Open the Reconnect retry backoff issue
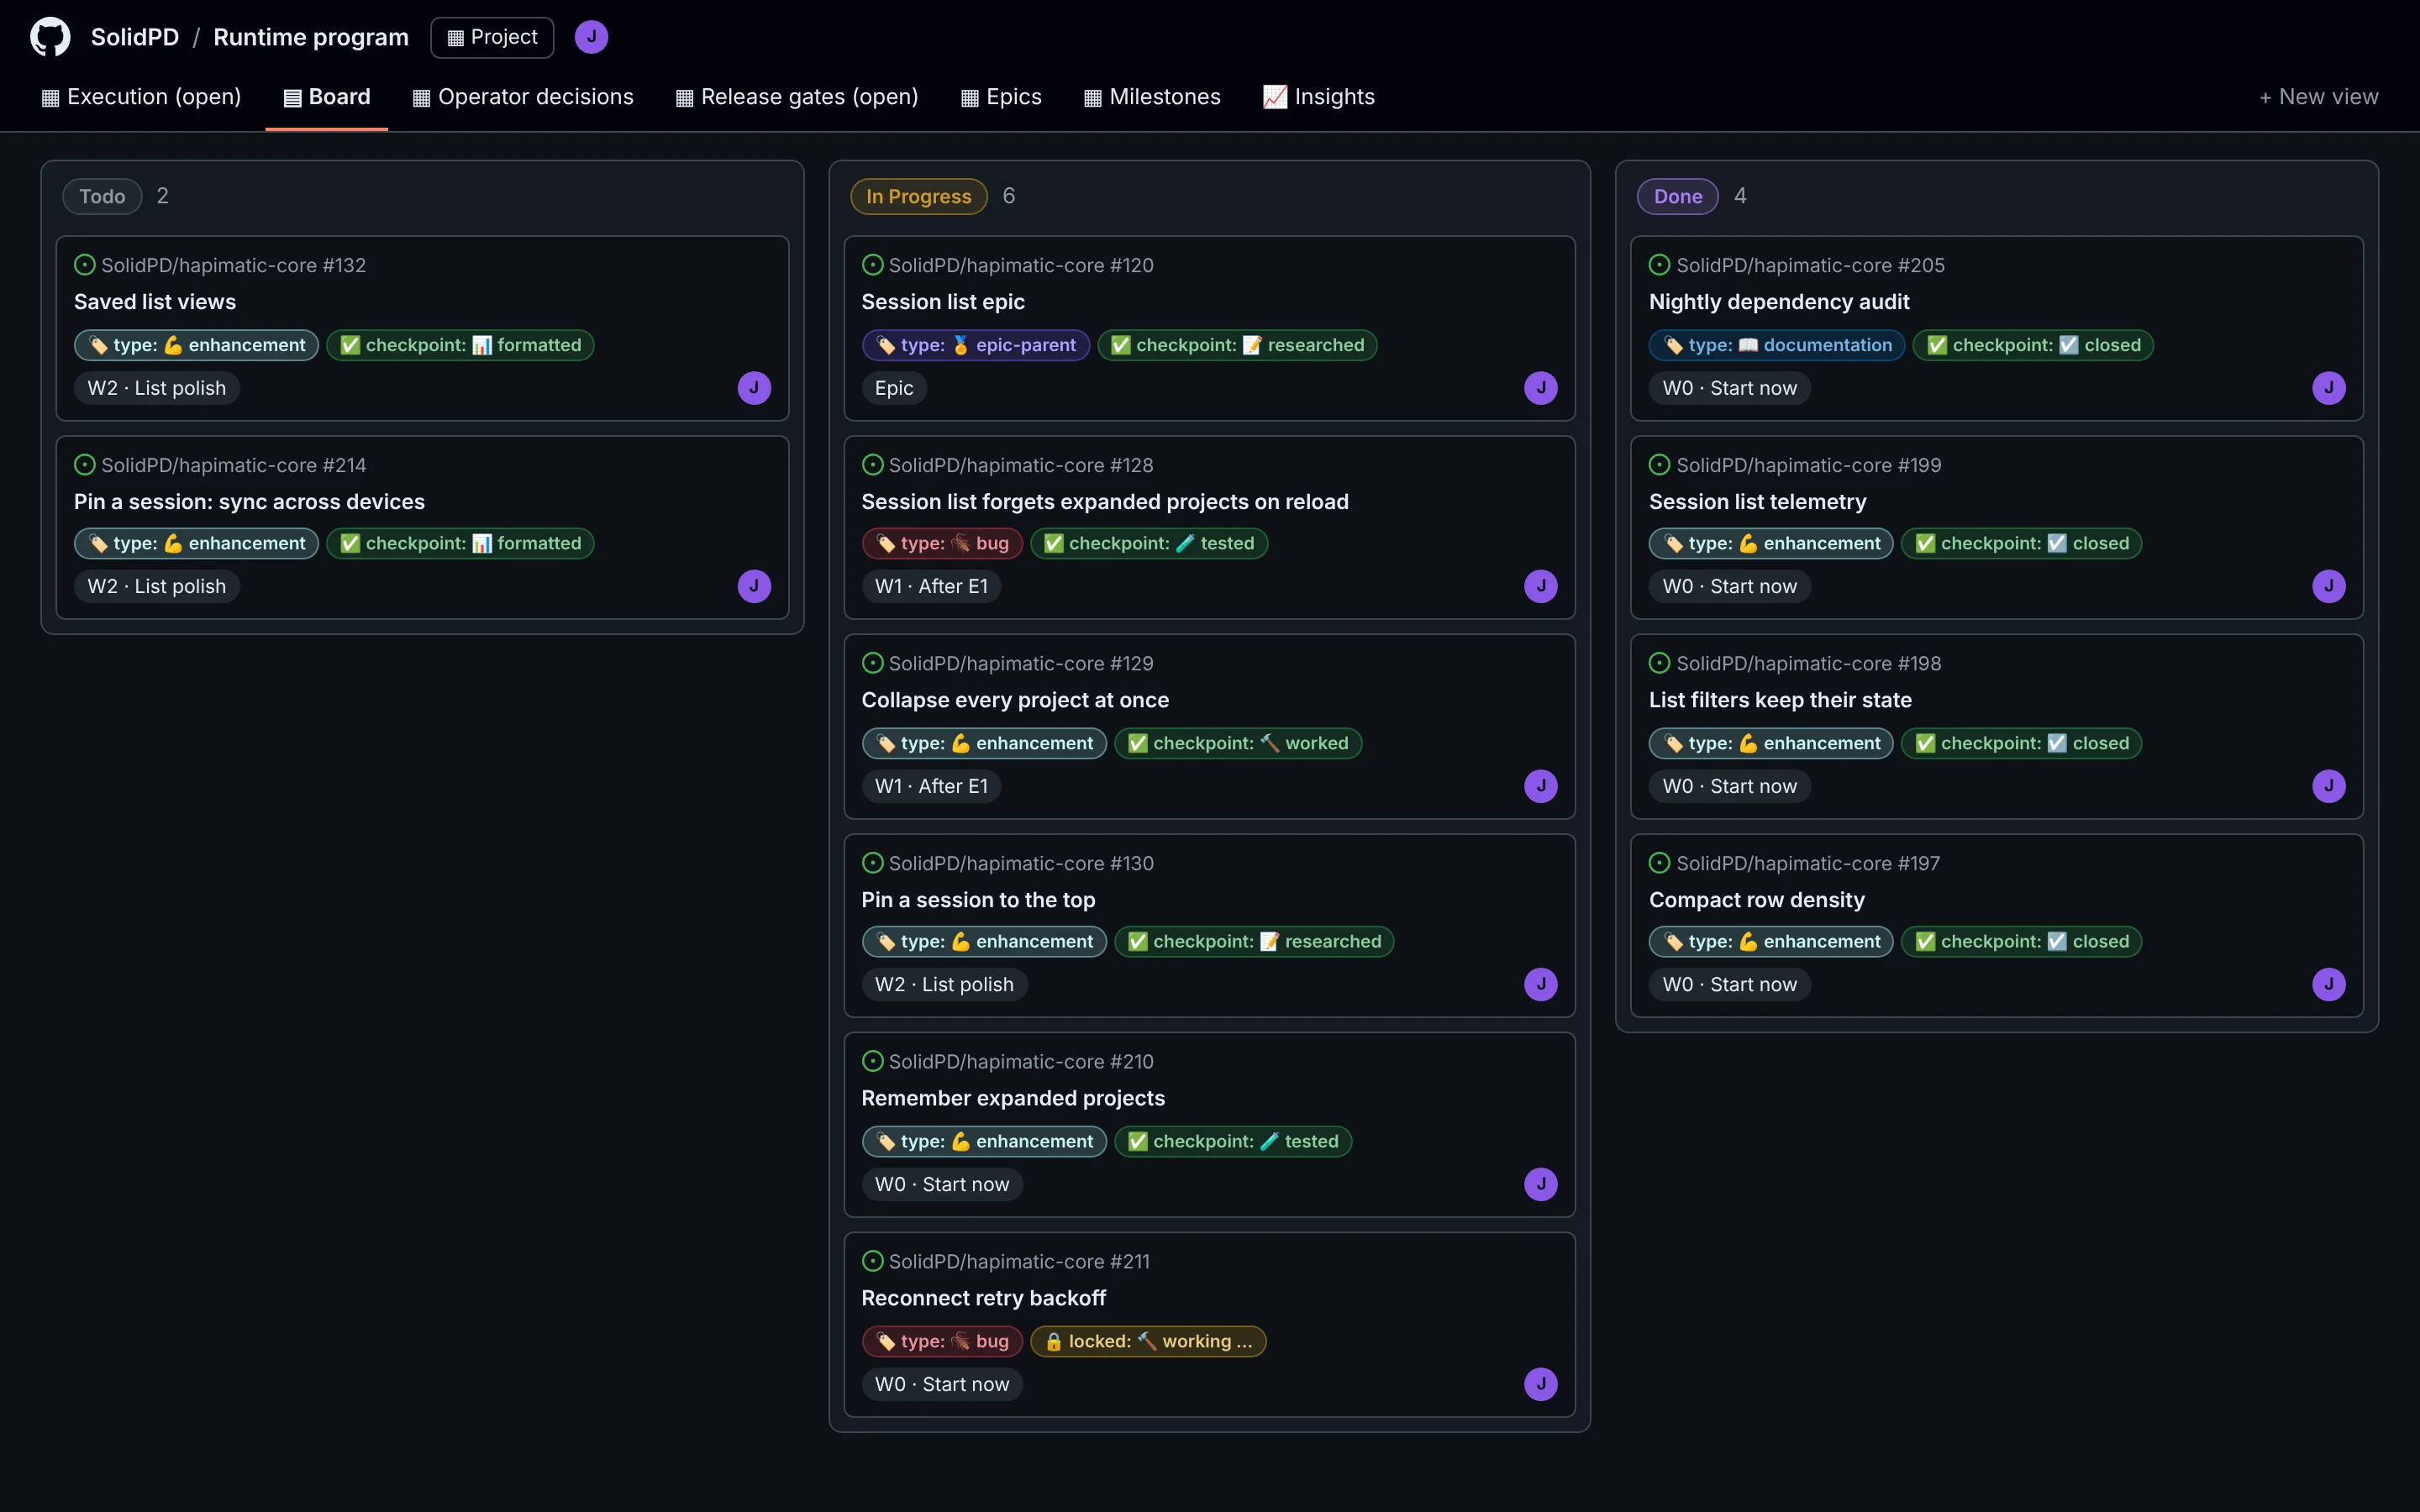 coord(984,1298)
